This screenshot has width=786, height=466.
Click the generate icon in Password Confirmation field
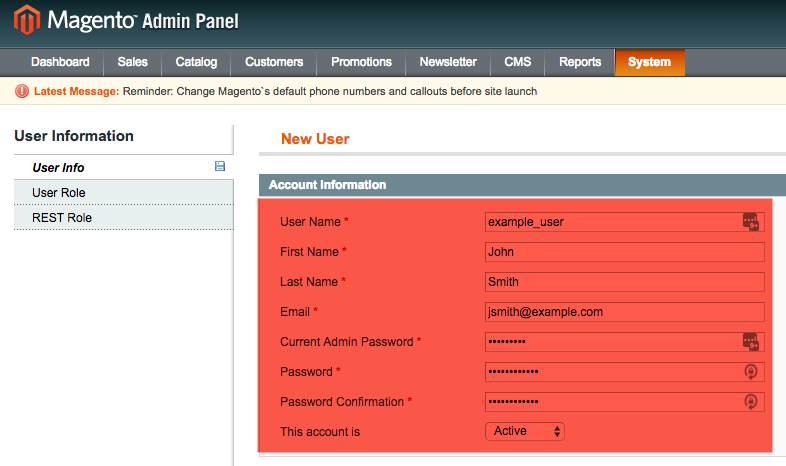point(751,402)
